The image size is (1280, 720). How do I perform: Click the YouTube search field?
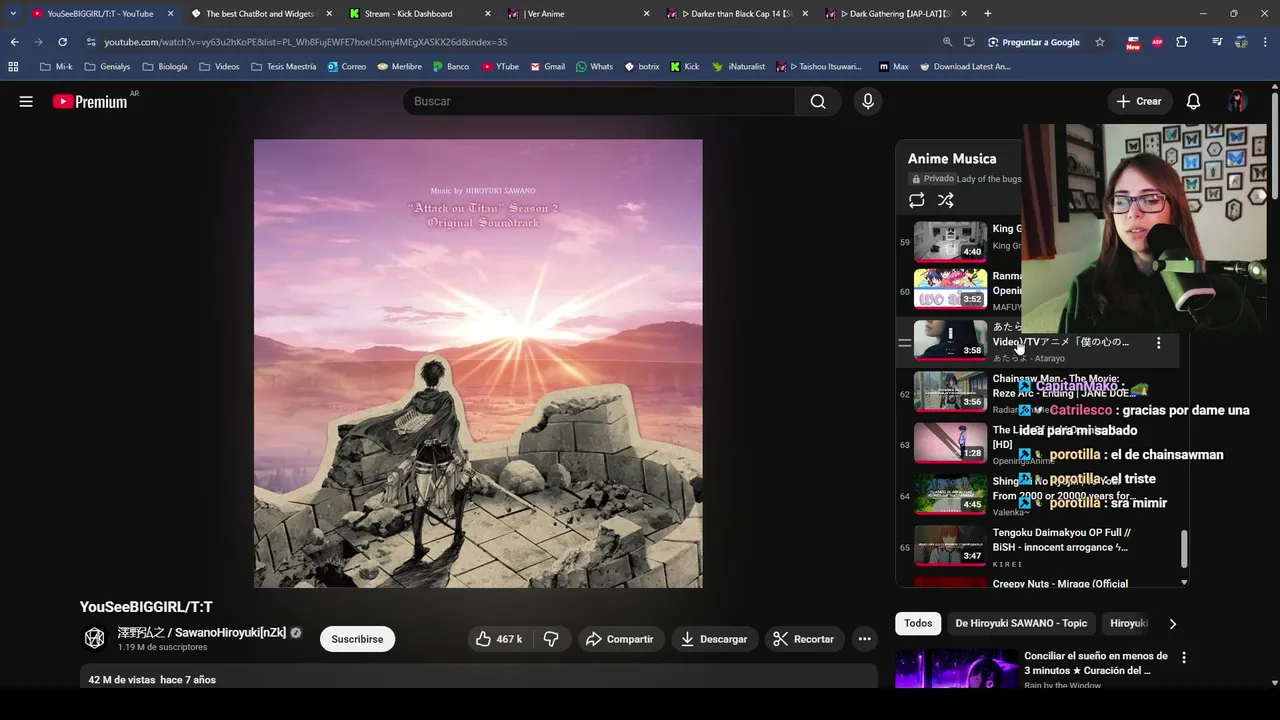pyautogui.click(x=600, y=101)
